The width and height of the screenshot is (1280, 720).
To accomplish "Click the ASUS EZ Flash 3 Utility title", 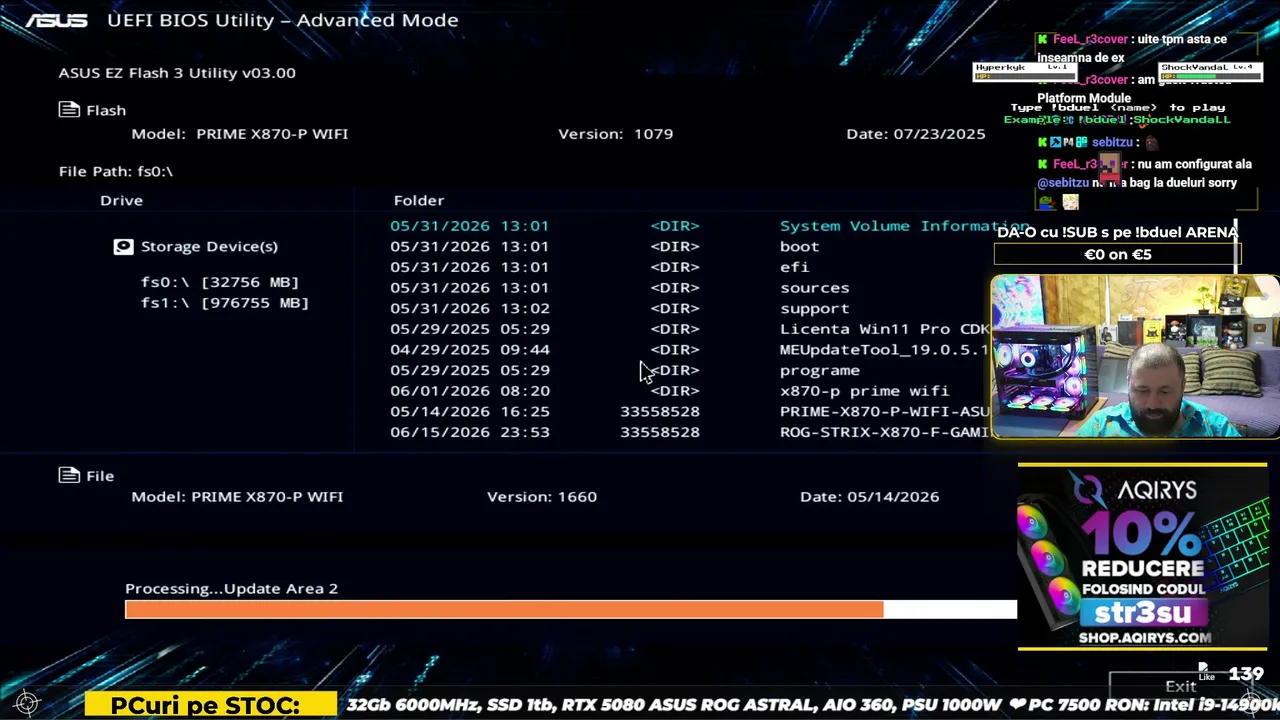I will click(x=177, y=73).
